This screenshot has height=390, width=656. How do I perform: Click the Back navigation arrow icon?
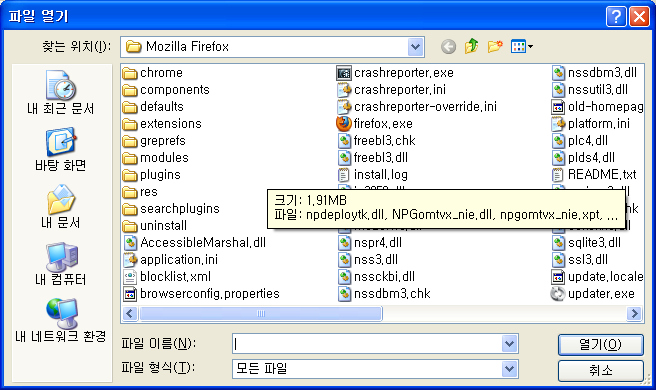(x=448, y=46)
